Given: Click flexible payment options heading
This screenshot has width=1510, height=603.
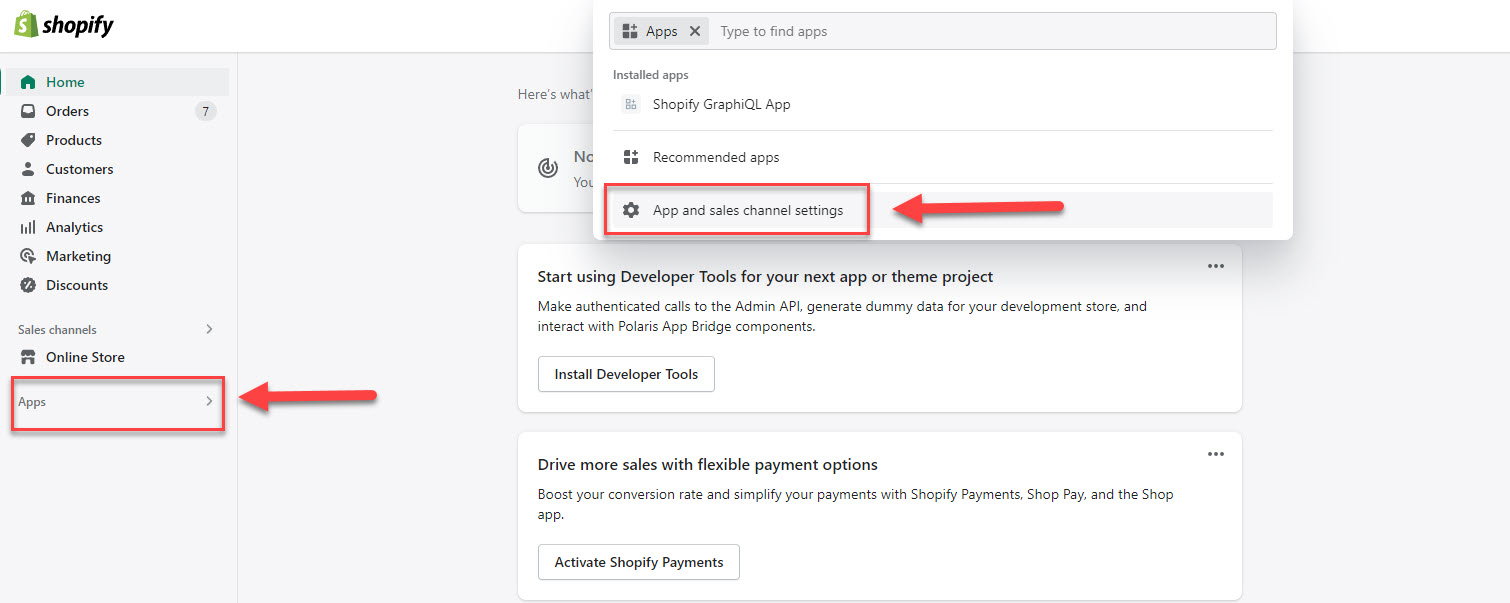Looking at the screenshot, I should click(x=708, y=464).
